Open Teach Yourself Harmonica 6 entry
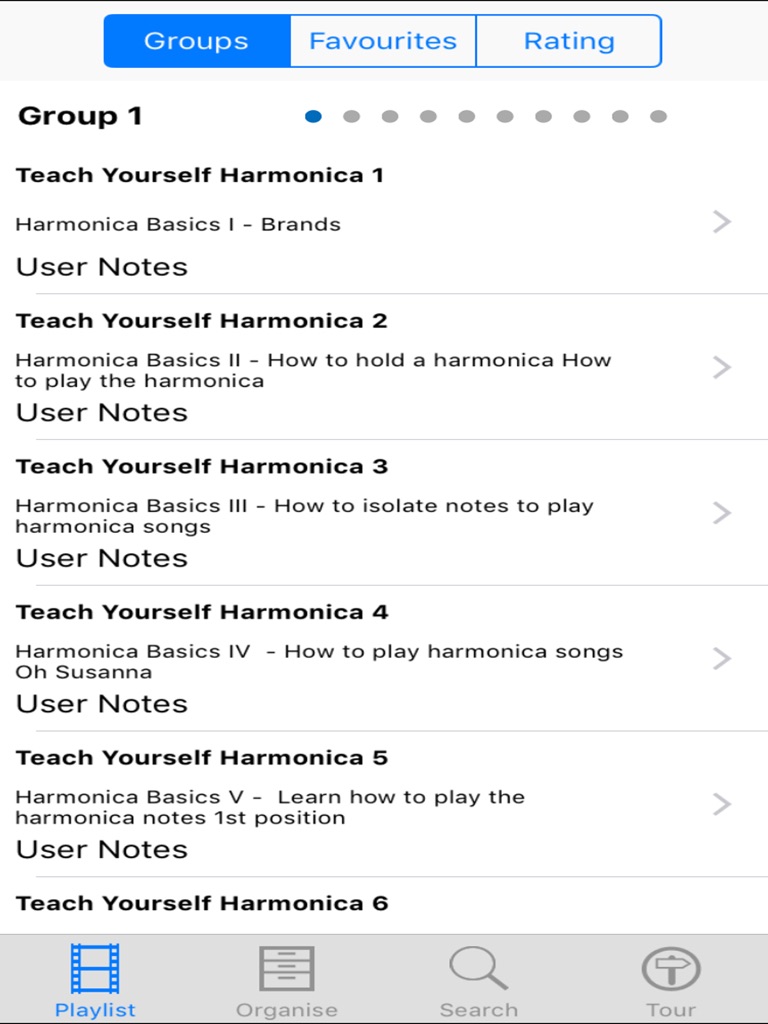Screen dimensions: 768x1024 [202, 903]
